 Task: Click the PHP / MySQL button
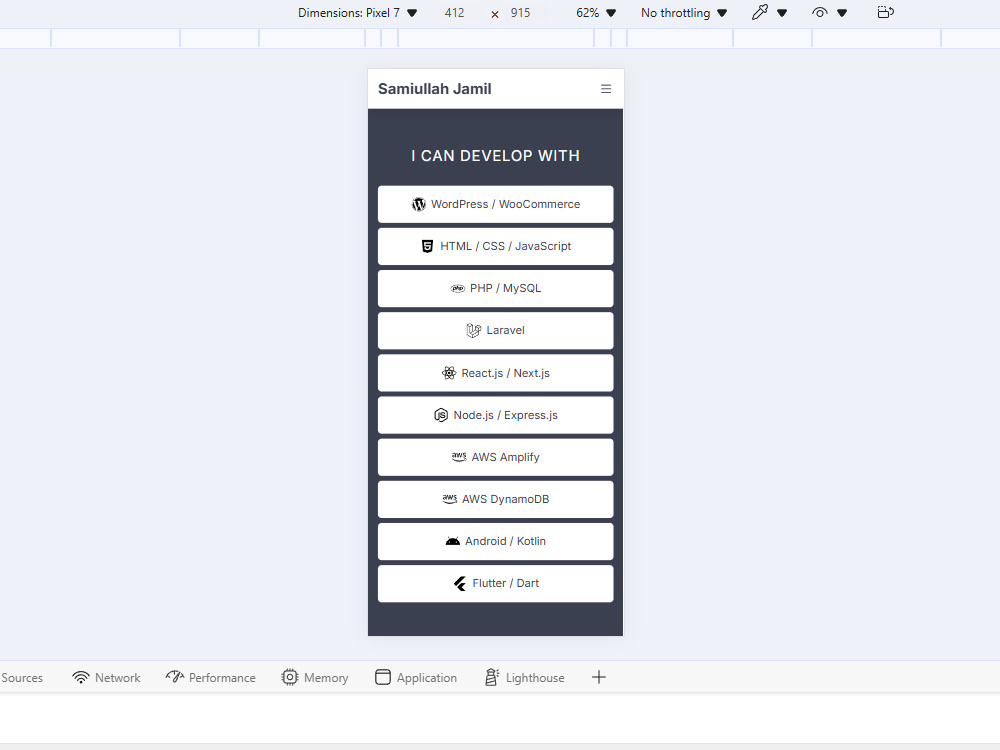(496, 288)
